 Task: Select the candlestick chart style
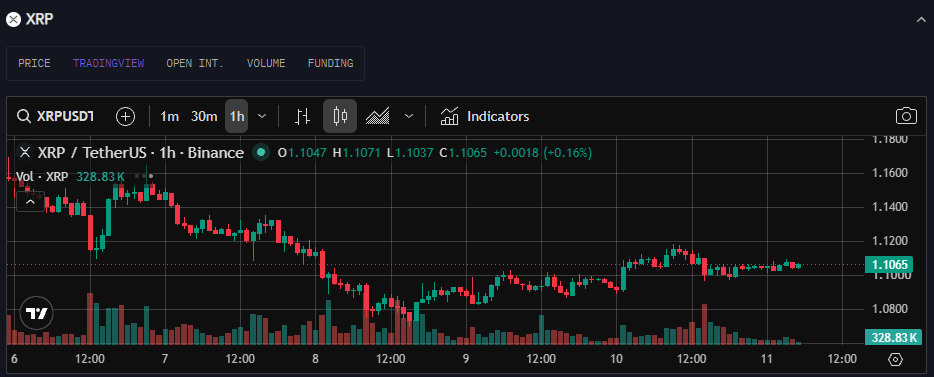click(340, 116)
